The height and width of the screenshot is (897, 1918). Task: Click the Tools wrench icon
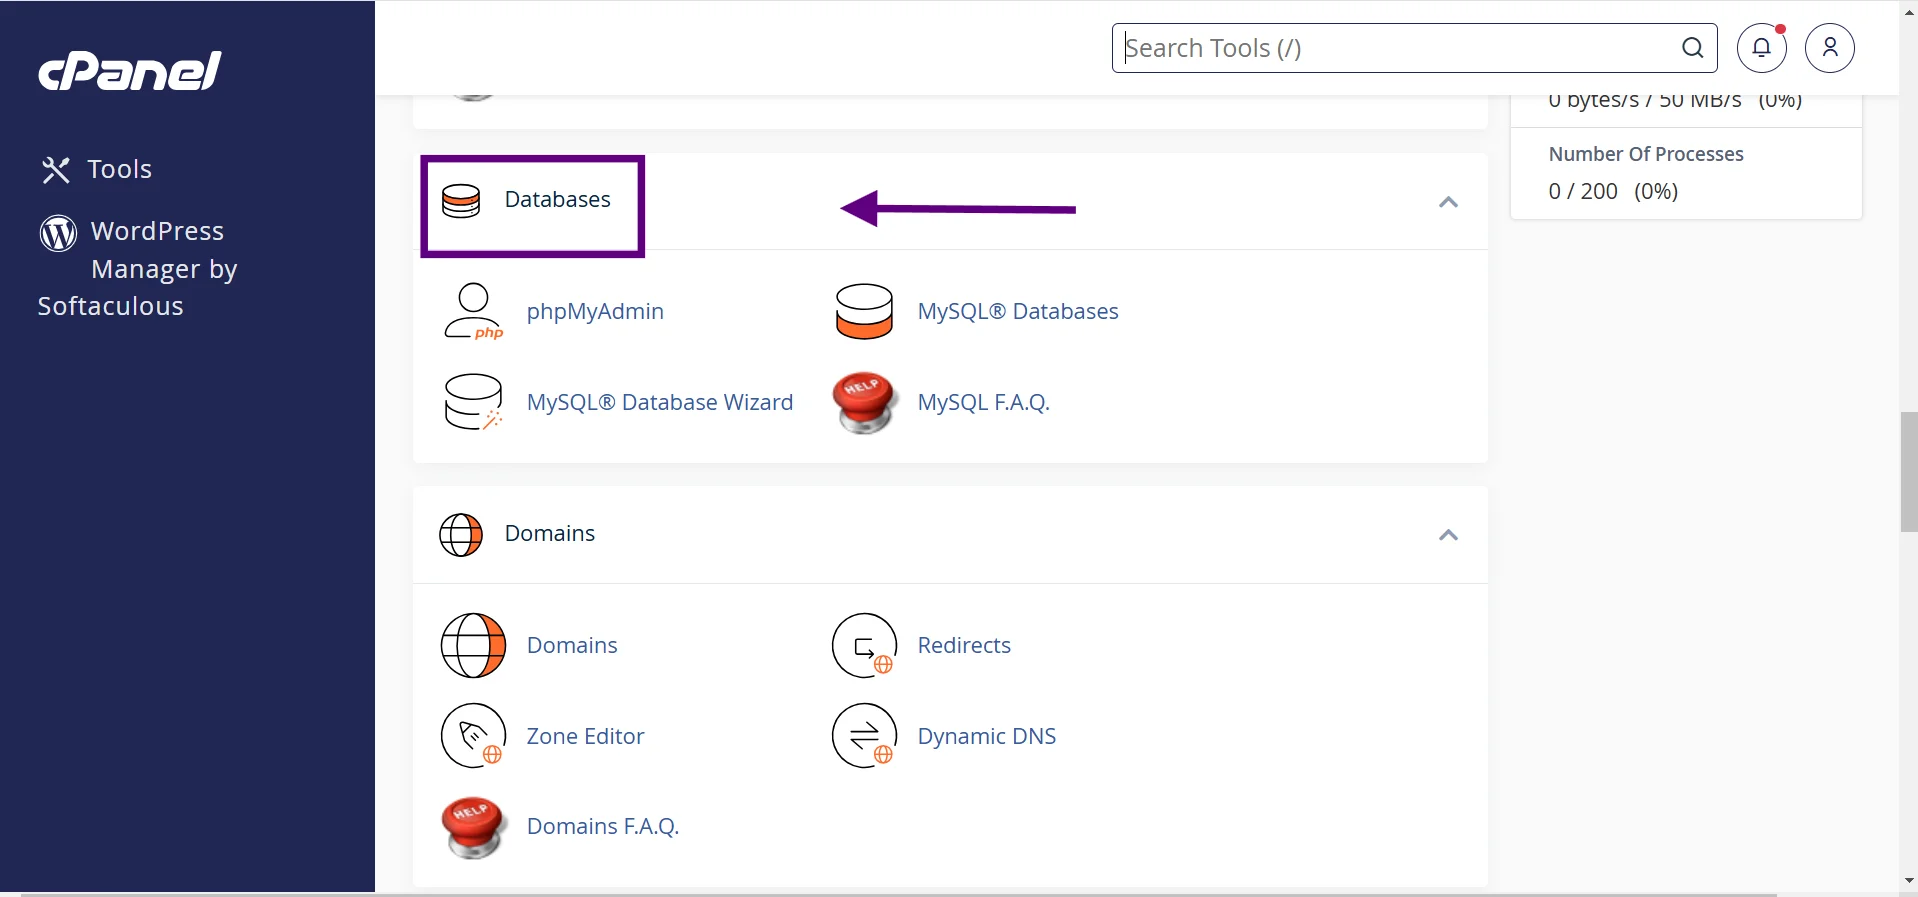tap(56, 170)
